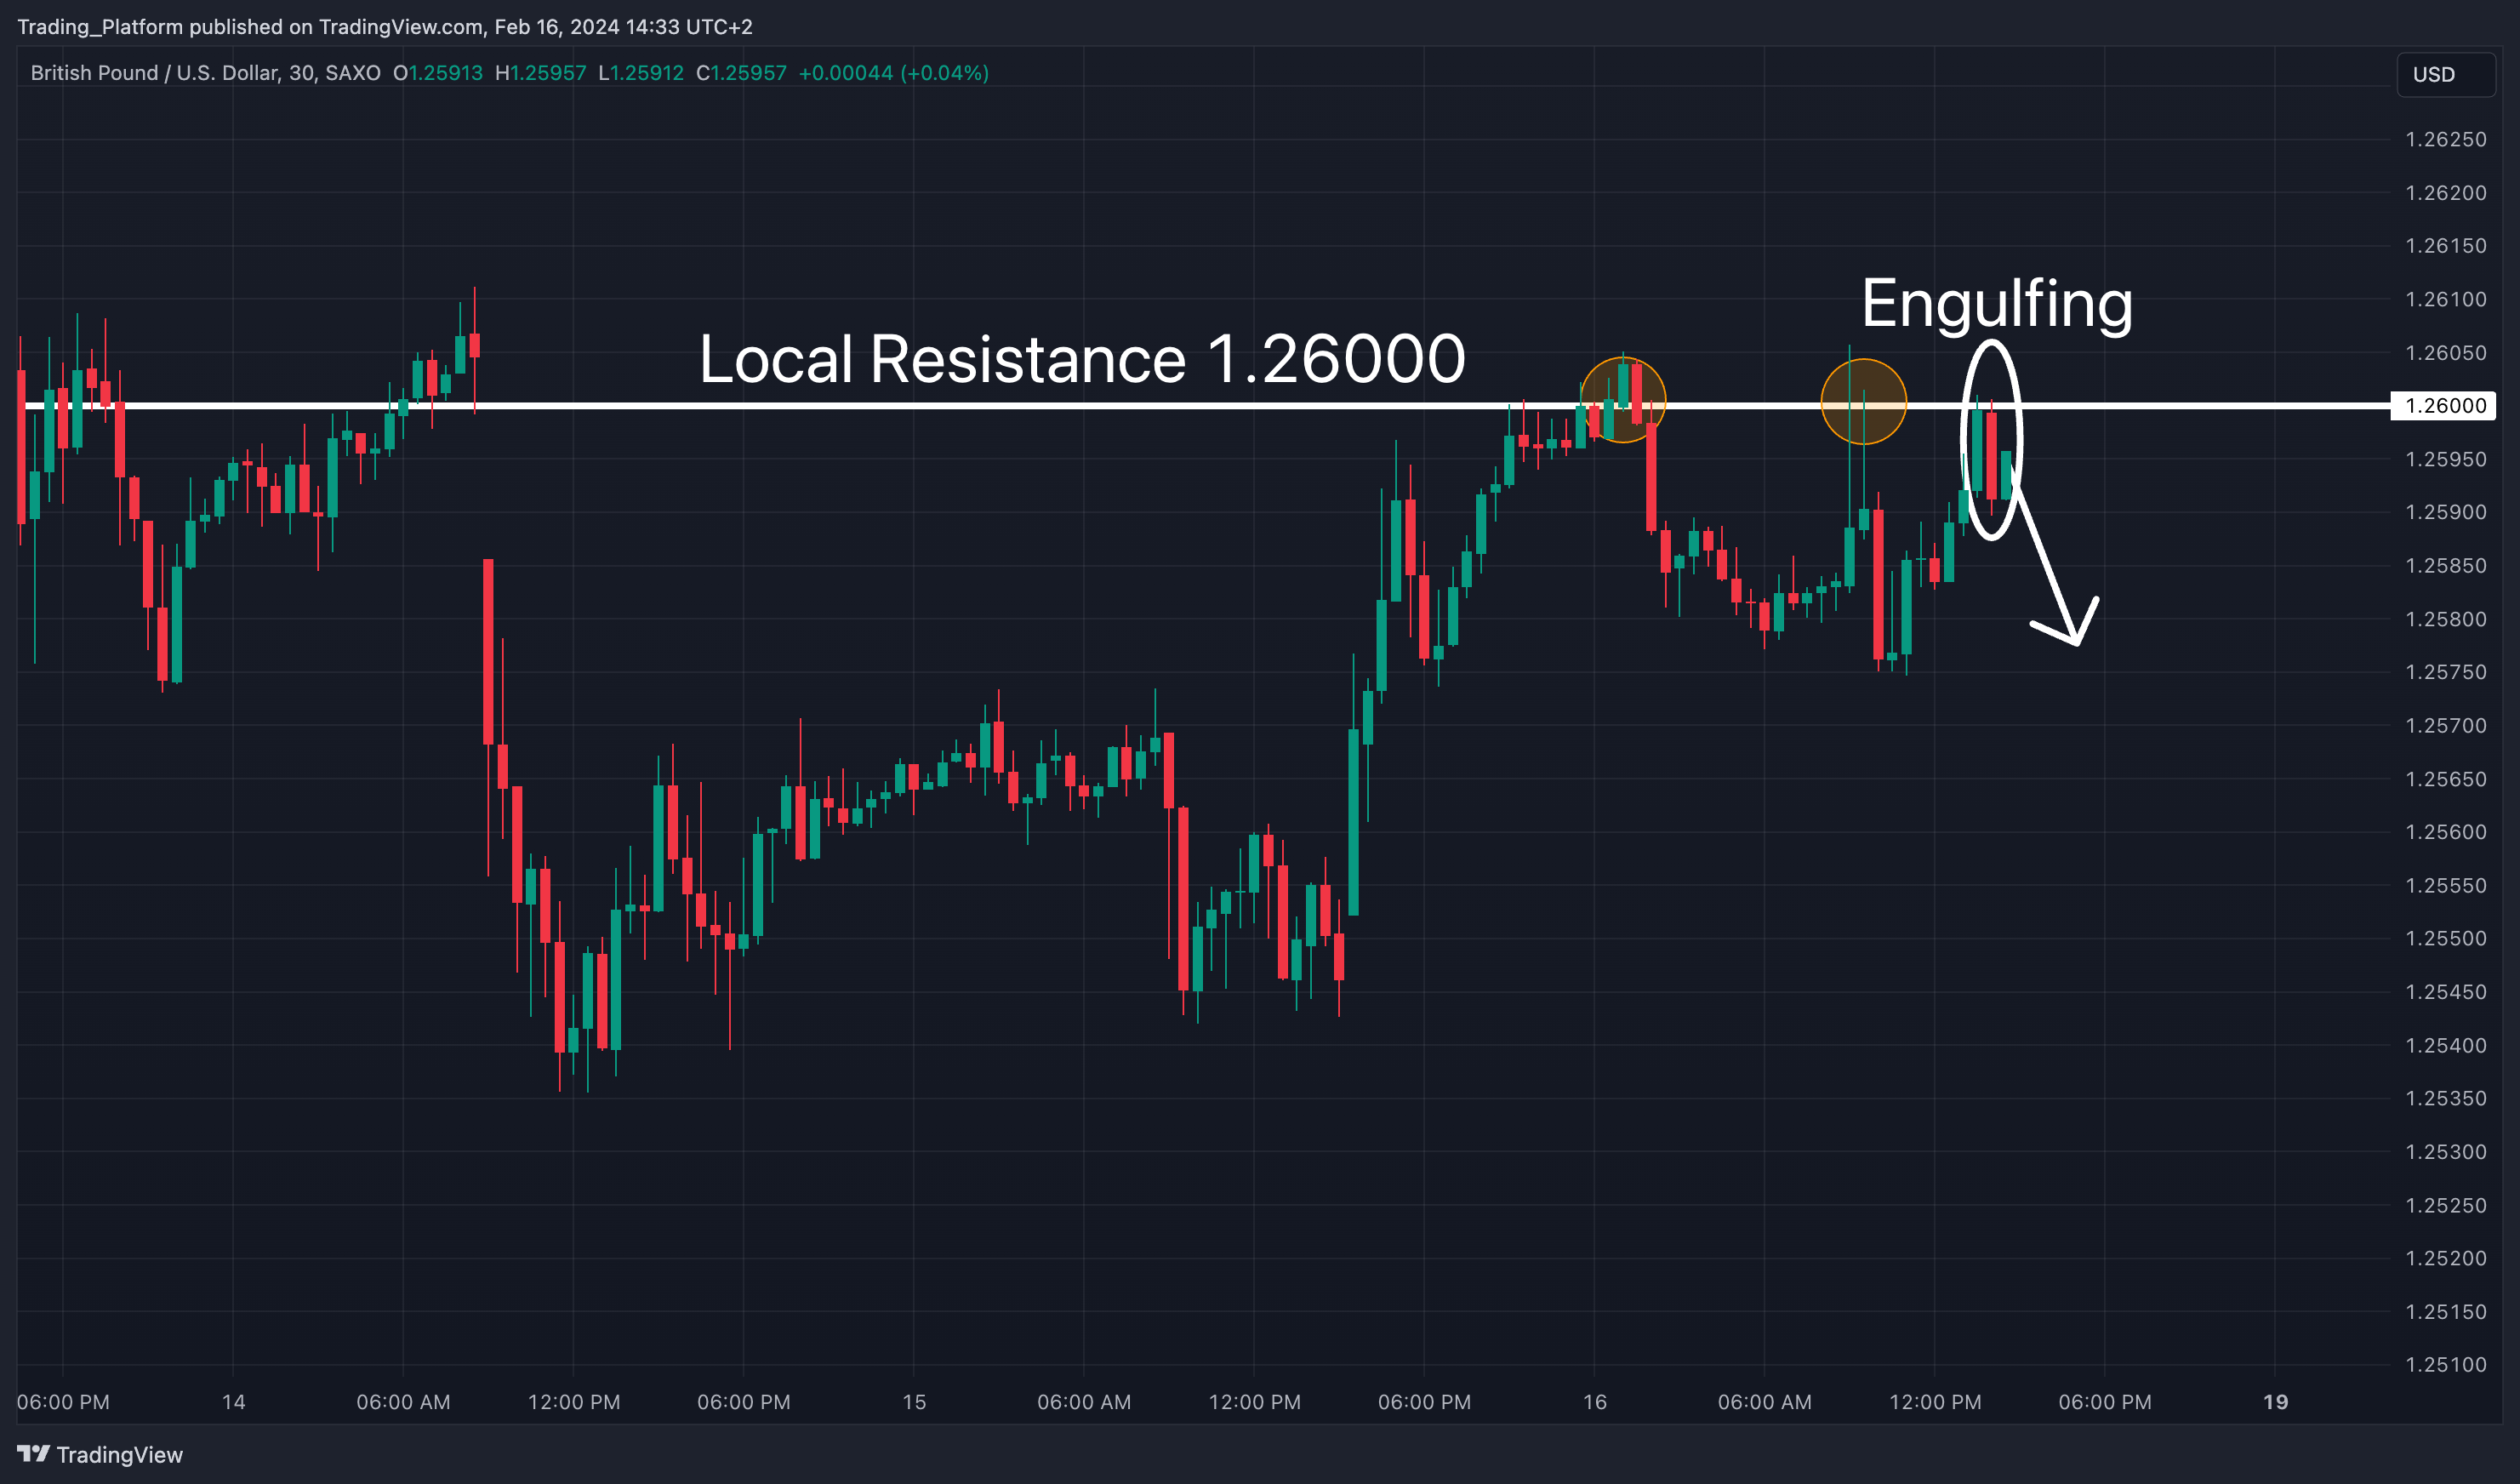Click the Trading_Platform published header text
Viewport: 2520px width, 1484px height.
(x=385, y=27)
